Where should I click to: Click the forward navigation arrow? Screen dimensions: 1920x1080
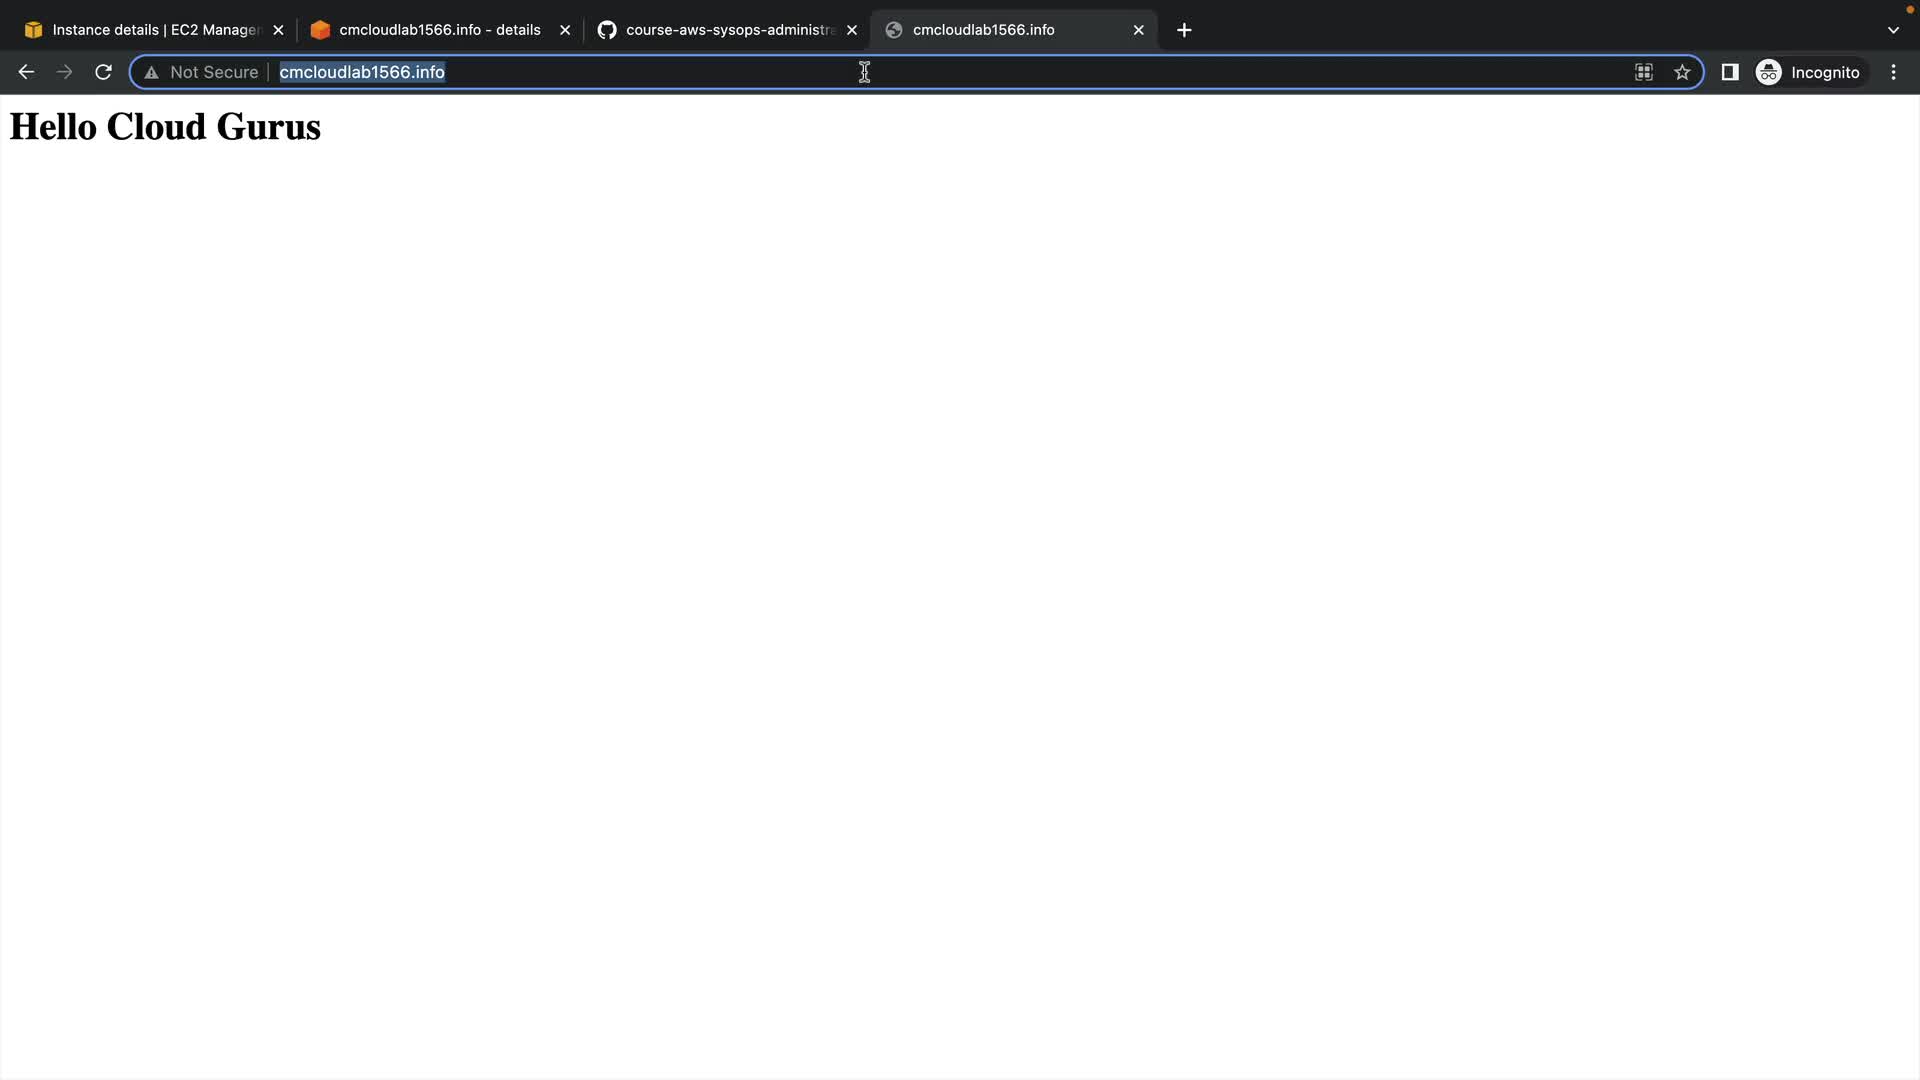(64, 72)
